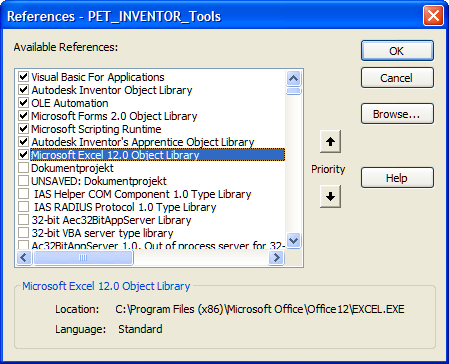
Task: Uncheck Autodesk Inventor's Apprentice Object Library
Action: click(23, 142)
